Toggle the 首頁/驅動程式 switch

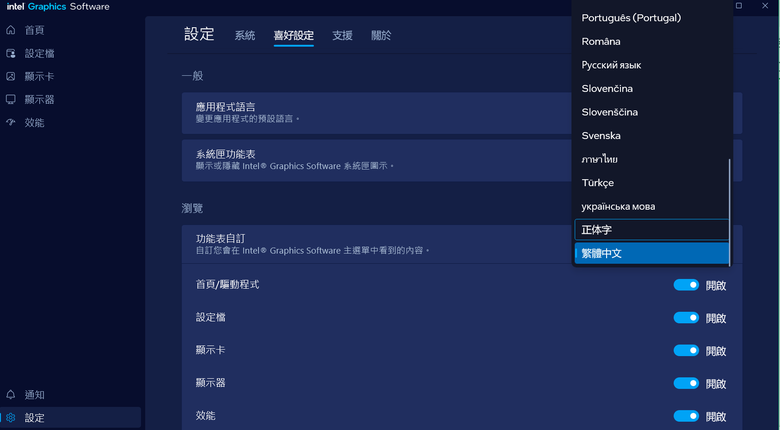(686, 285)
